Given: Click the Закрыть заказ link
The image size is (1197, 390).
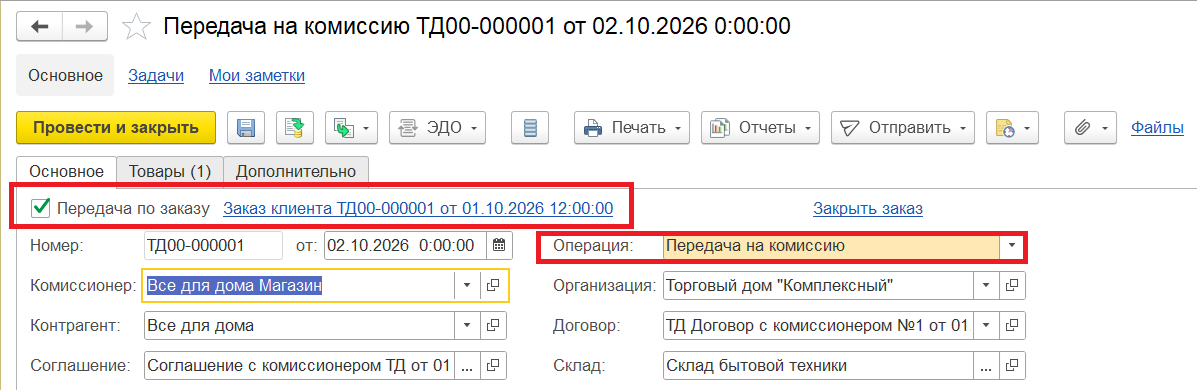Looking at the screenshot, I should tap(868, 208).
